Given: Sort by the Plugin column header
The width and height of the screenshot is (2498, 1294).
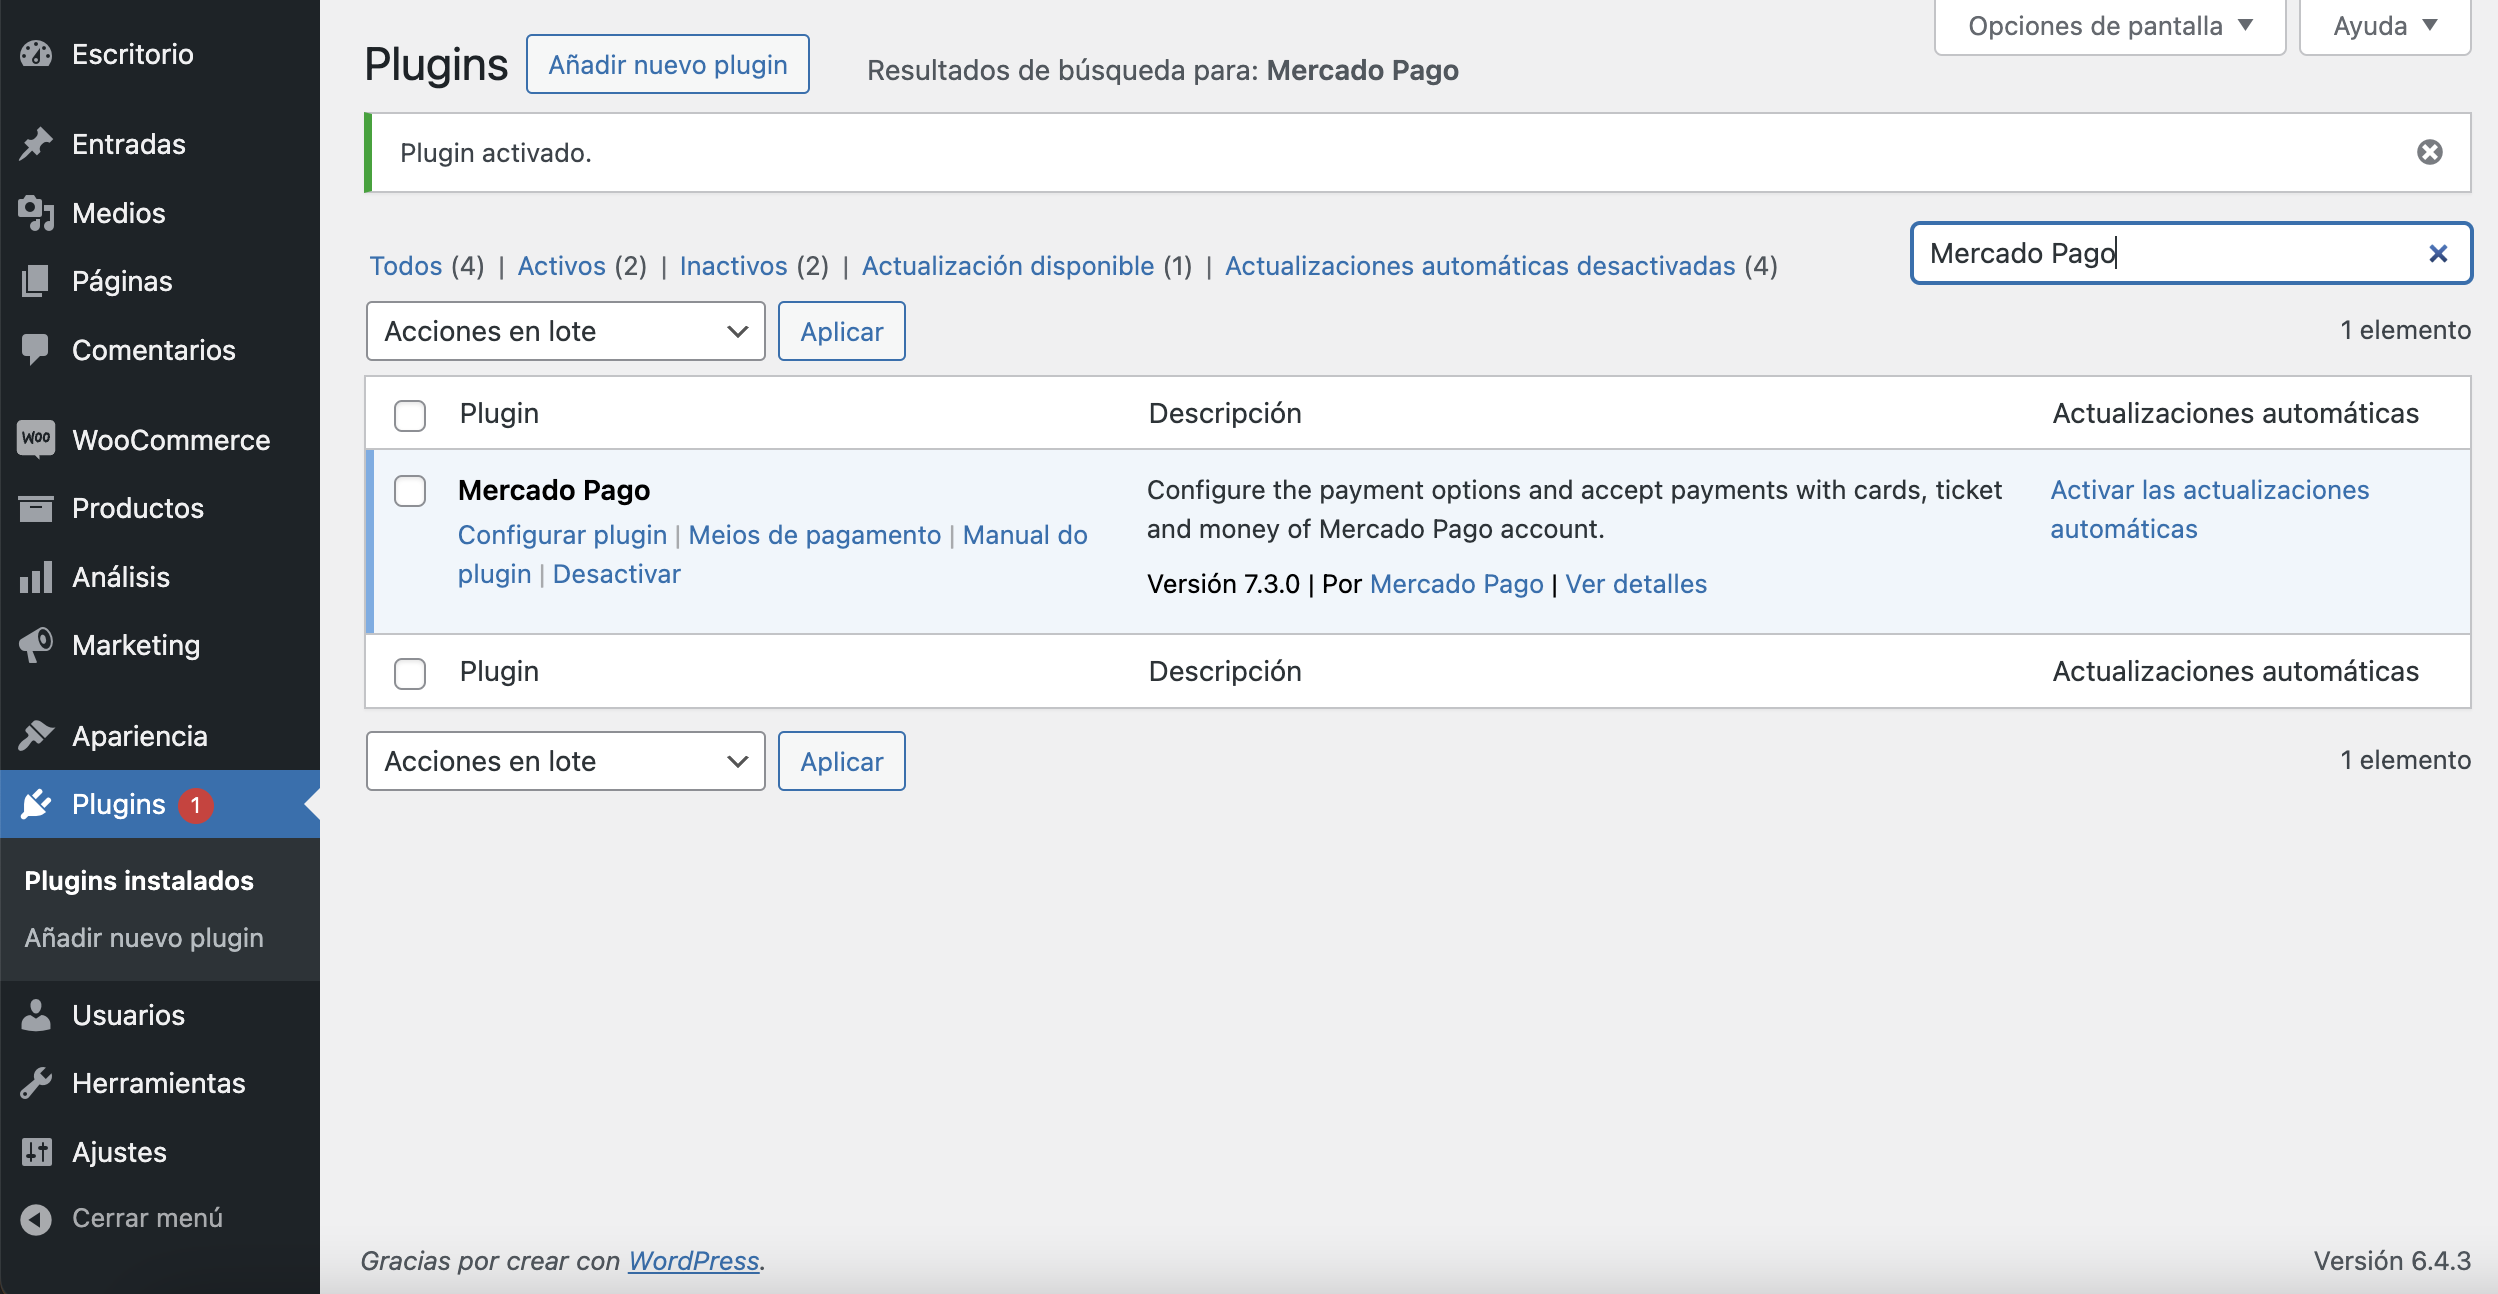Looking at the screenshot, I should click(499, 413).
